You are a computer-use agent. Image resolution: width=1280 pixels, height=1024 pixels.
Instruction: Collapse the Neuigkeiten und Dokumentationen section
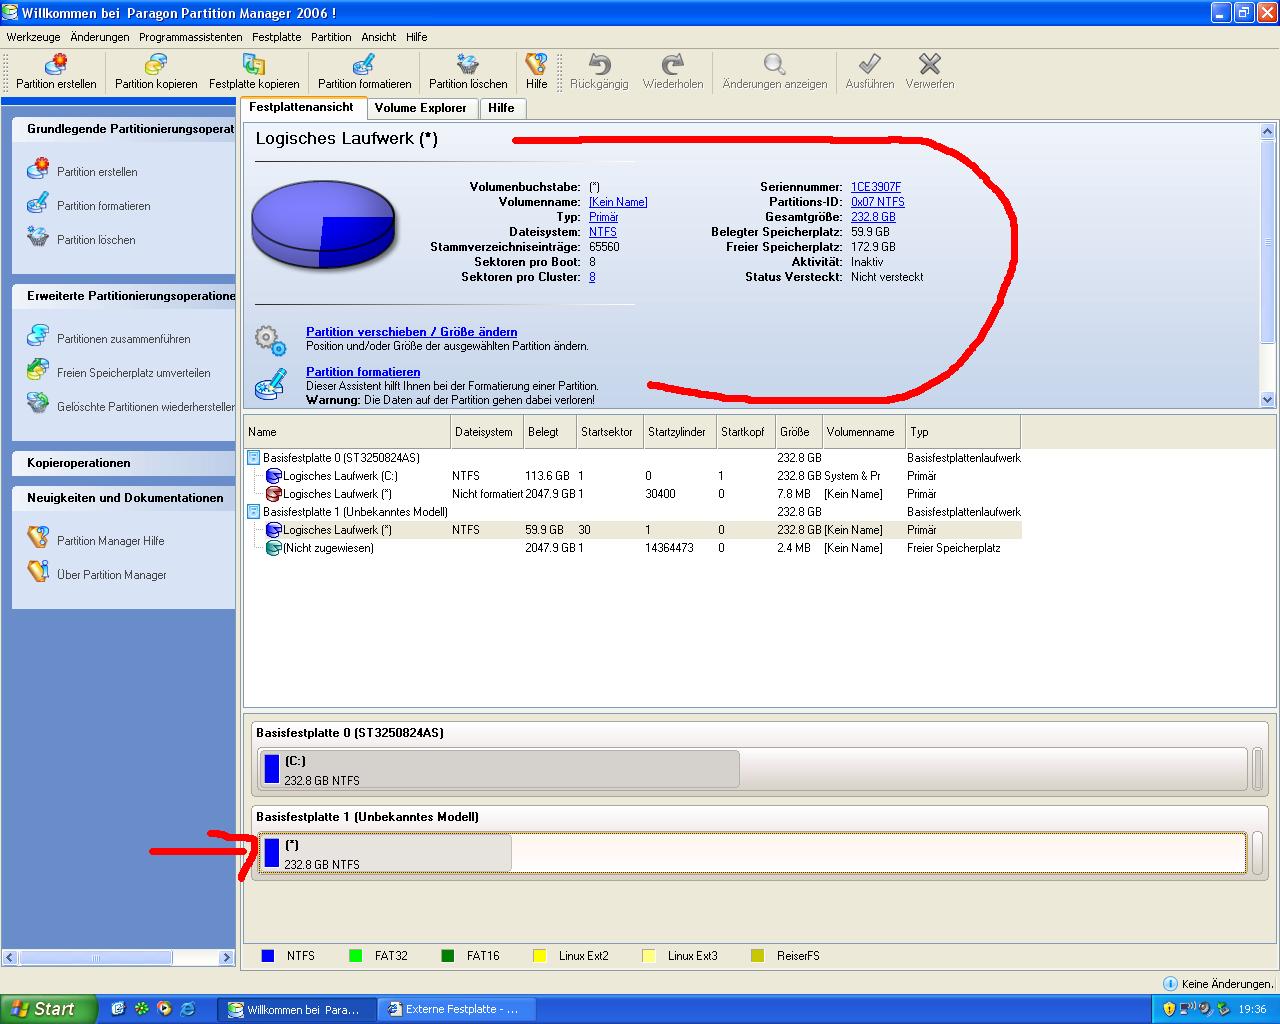[x=124, y=498]
